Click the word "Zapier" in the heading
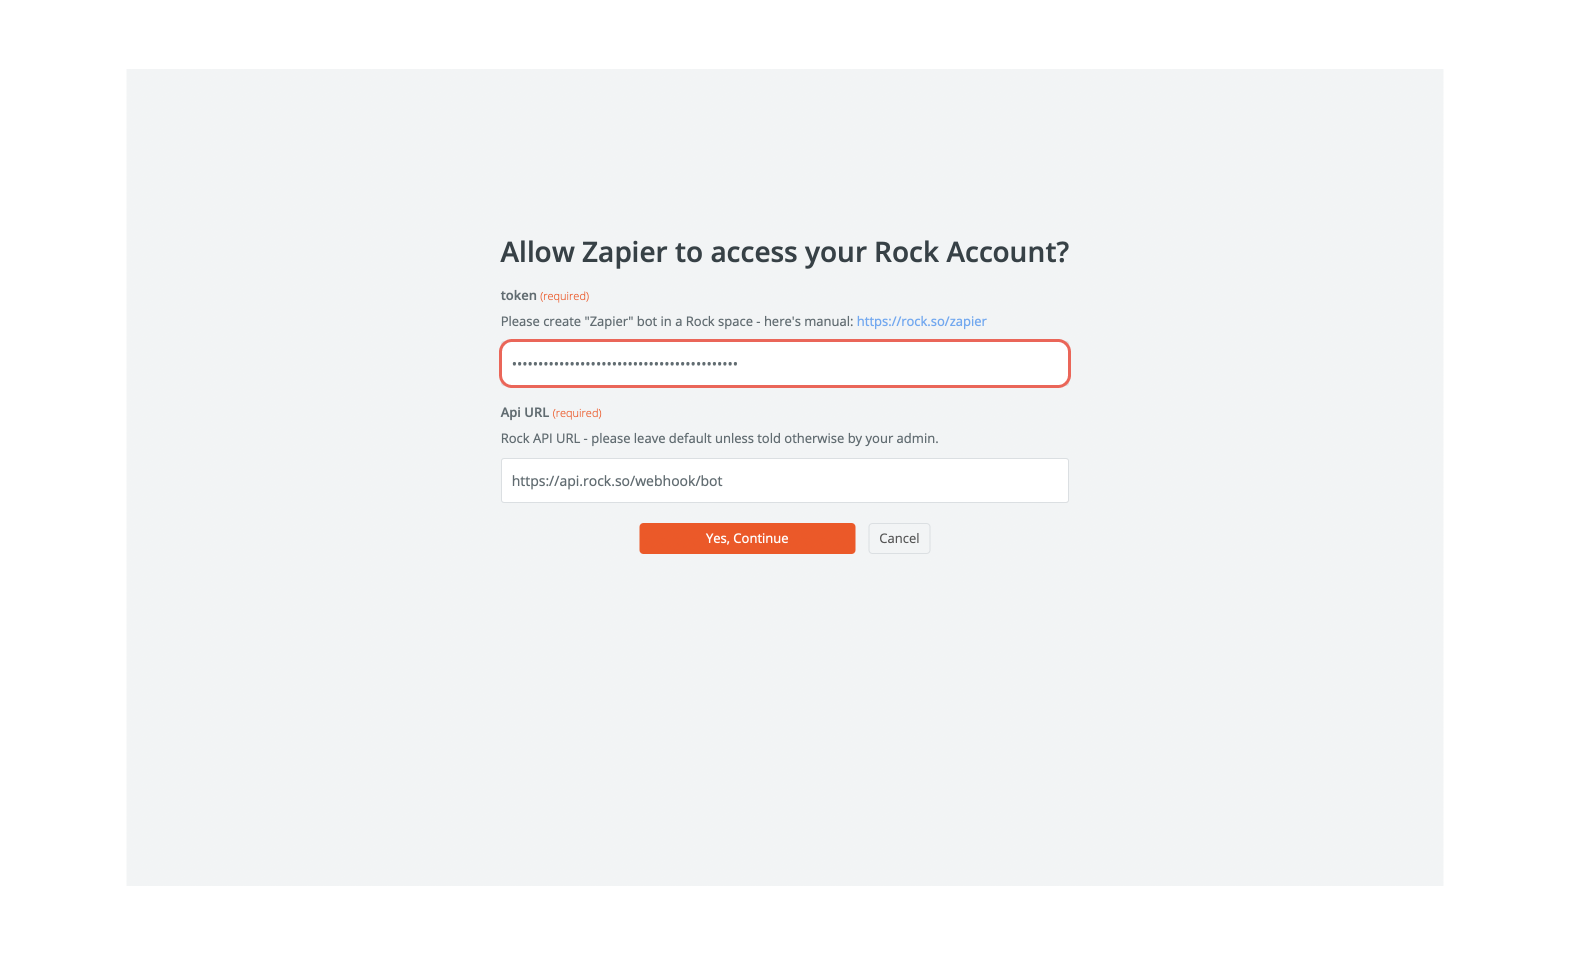Viewport: 1570px width, 955px height. coord(624,252)
